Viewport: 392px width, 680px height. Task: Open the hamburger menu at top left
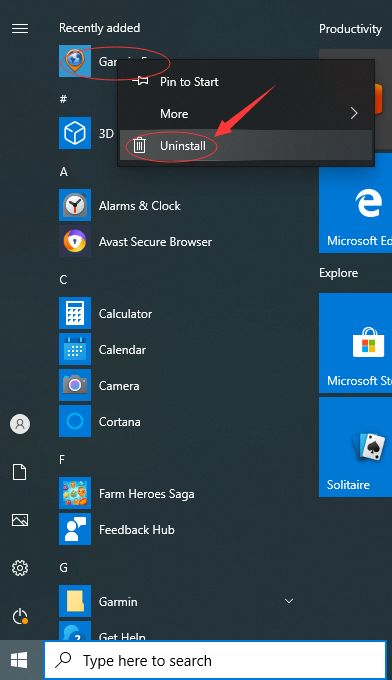(x=20, y=29)
